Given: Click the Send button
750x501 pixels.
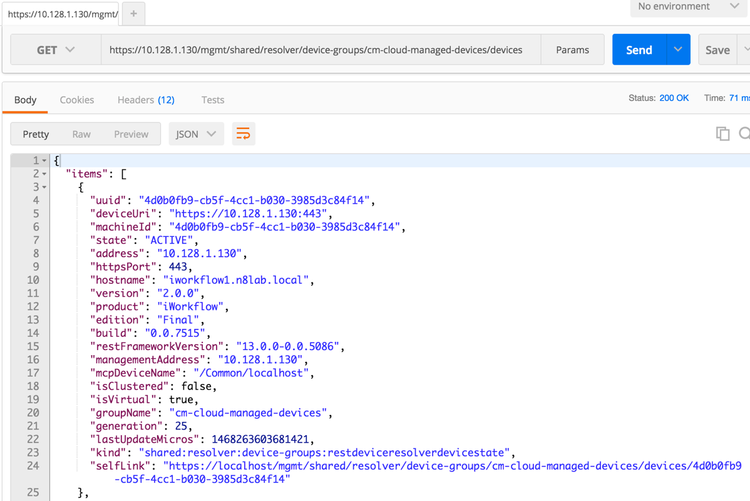Looking at the screenshot, I should click(638, 50).
